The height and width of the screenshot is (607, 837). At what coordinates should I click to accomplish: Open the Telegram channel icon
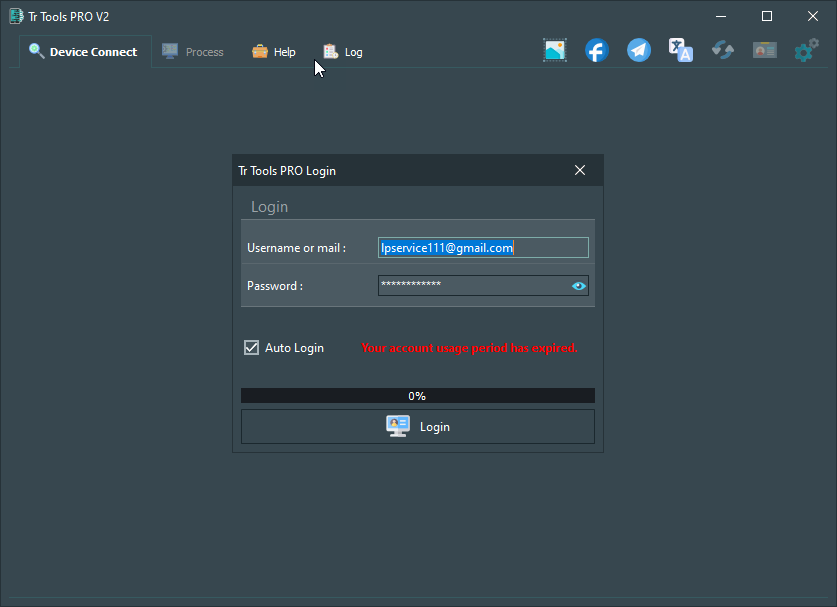(639, 50)
